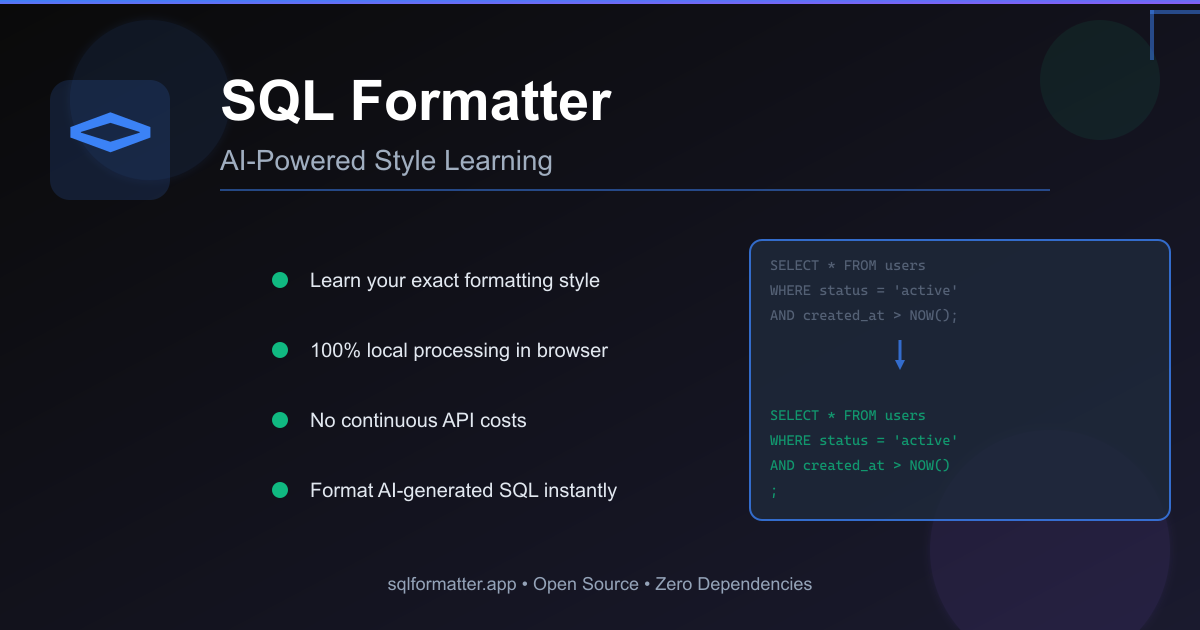Click the green standalone semicolon line
The image size is (1200, 630).
click(x=774, y=491)
